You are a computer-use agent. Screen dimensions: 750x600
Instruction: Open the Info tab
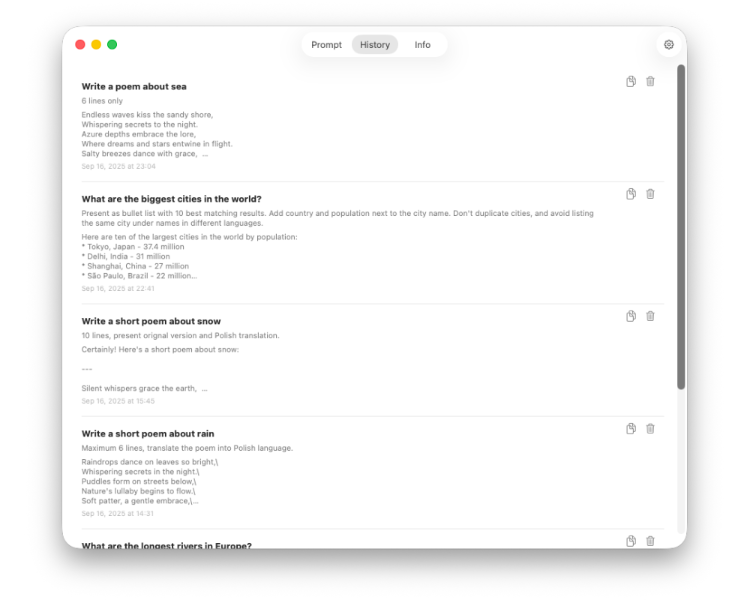coord(422,44)
